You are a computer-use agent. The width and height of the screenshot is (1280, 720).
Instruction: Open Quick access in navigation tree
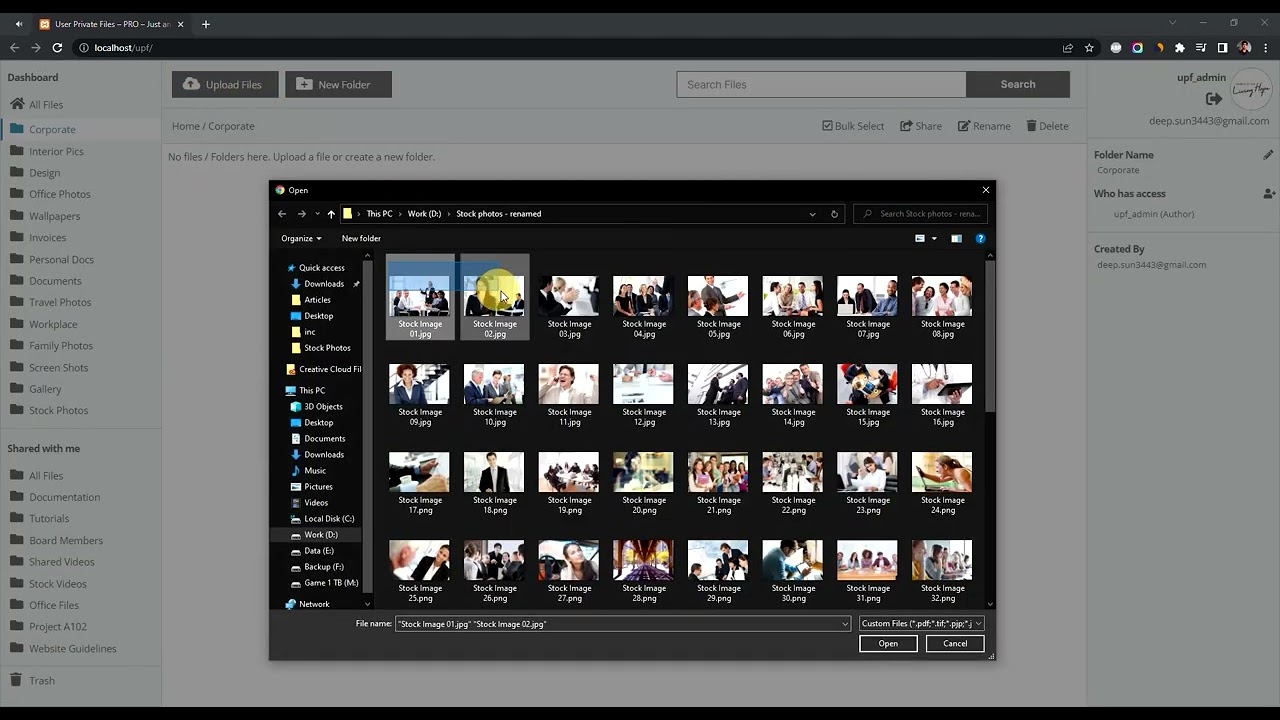321,268
